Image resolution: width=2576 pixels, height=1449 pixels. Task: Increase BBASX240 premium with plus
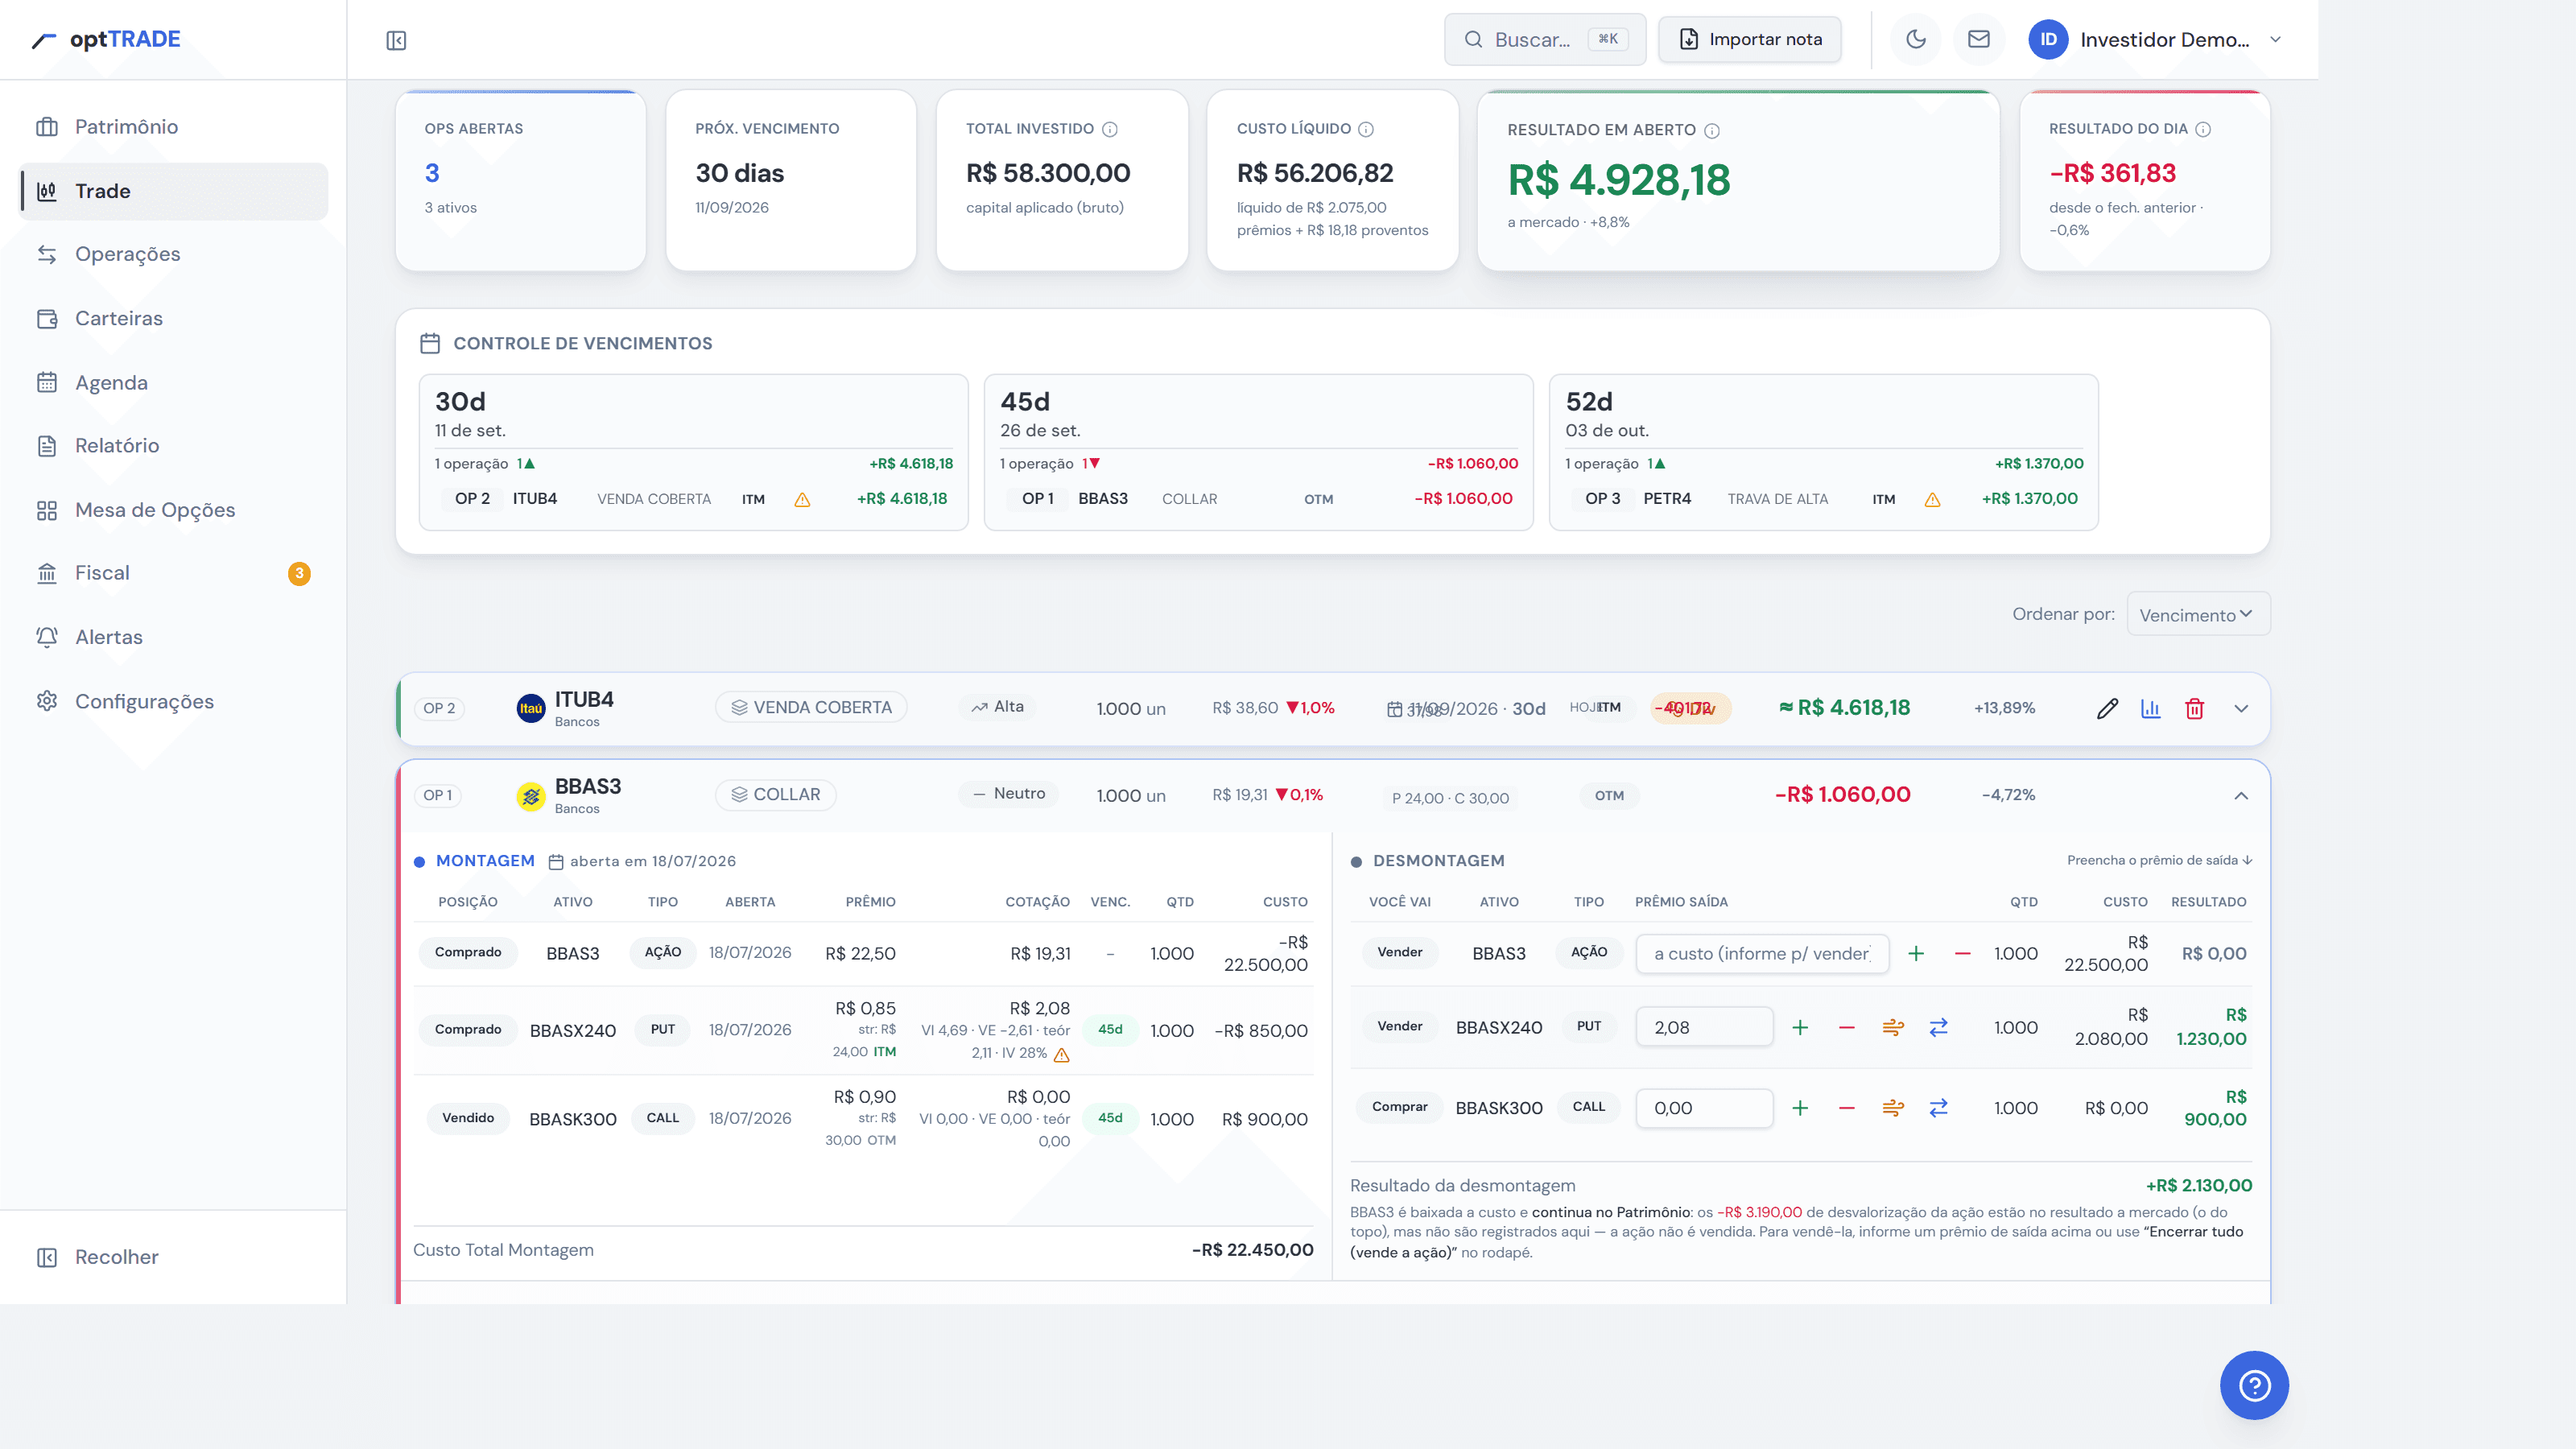[1800, 1027]
